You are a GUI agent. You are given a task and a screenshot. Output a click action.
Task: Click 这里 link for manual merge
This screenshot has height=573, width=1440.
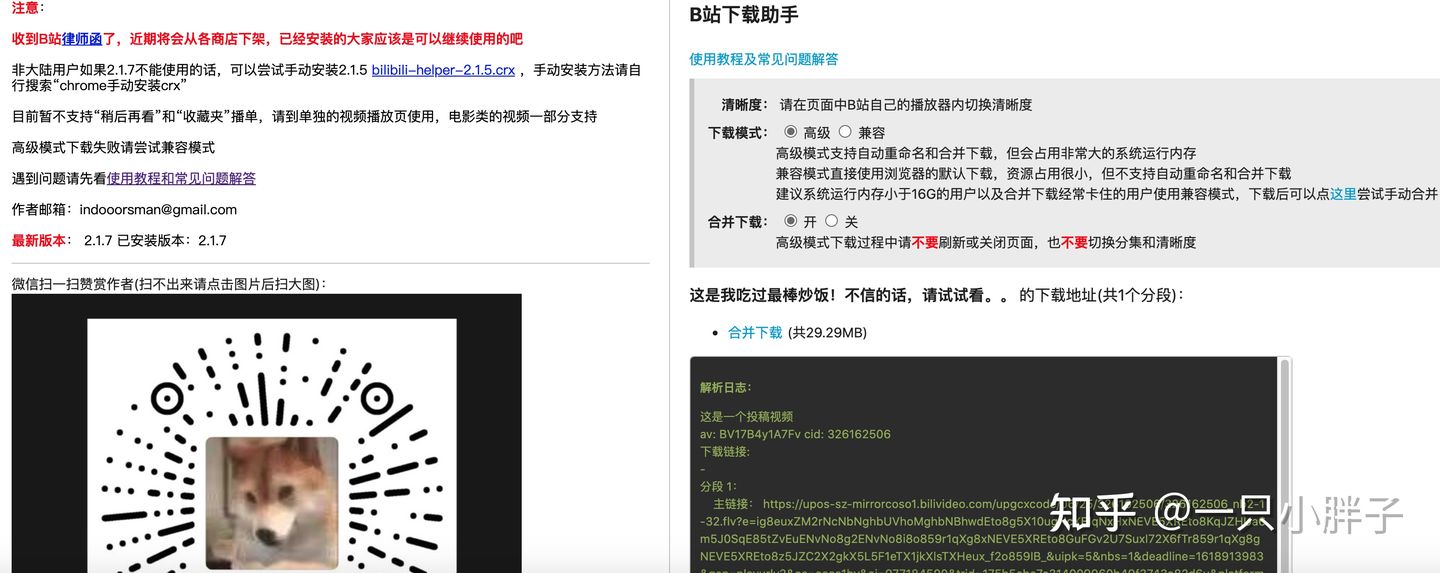click(1343, 194)
